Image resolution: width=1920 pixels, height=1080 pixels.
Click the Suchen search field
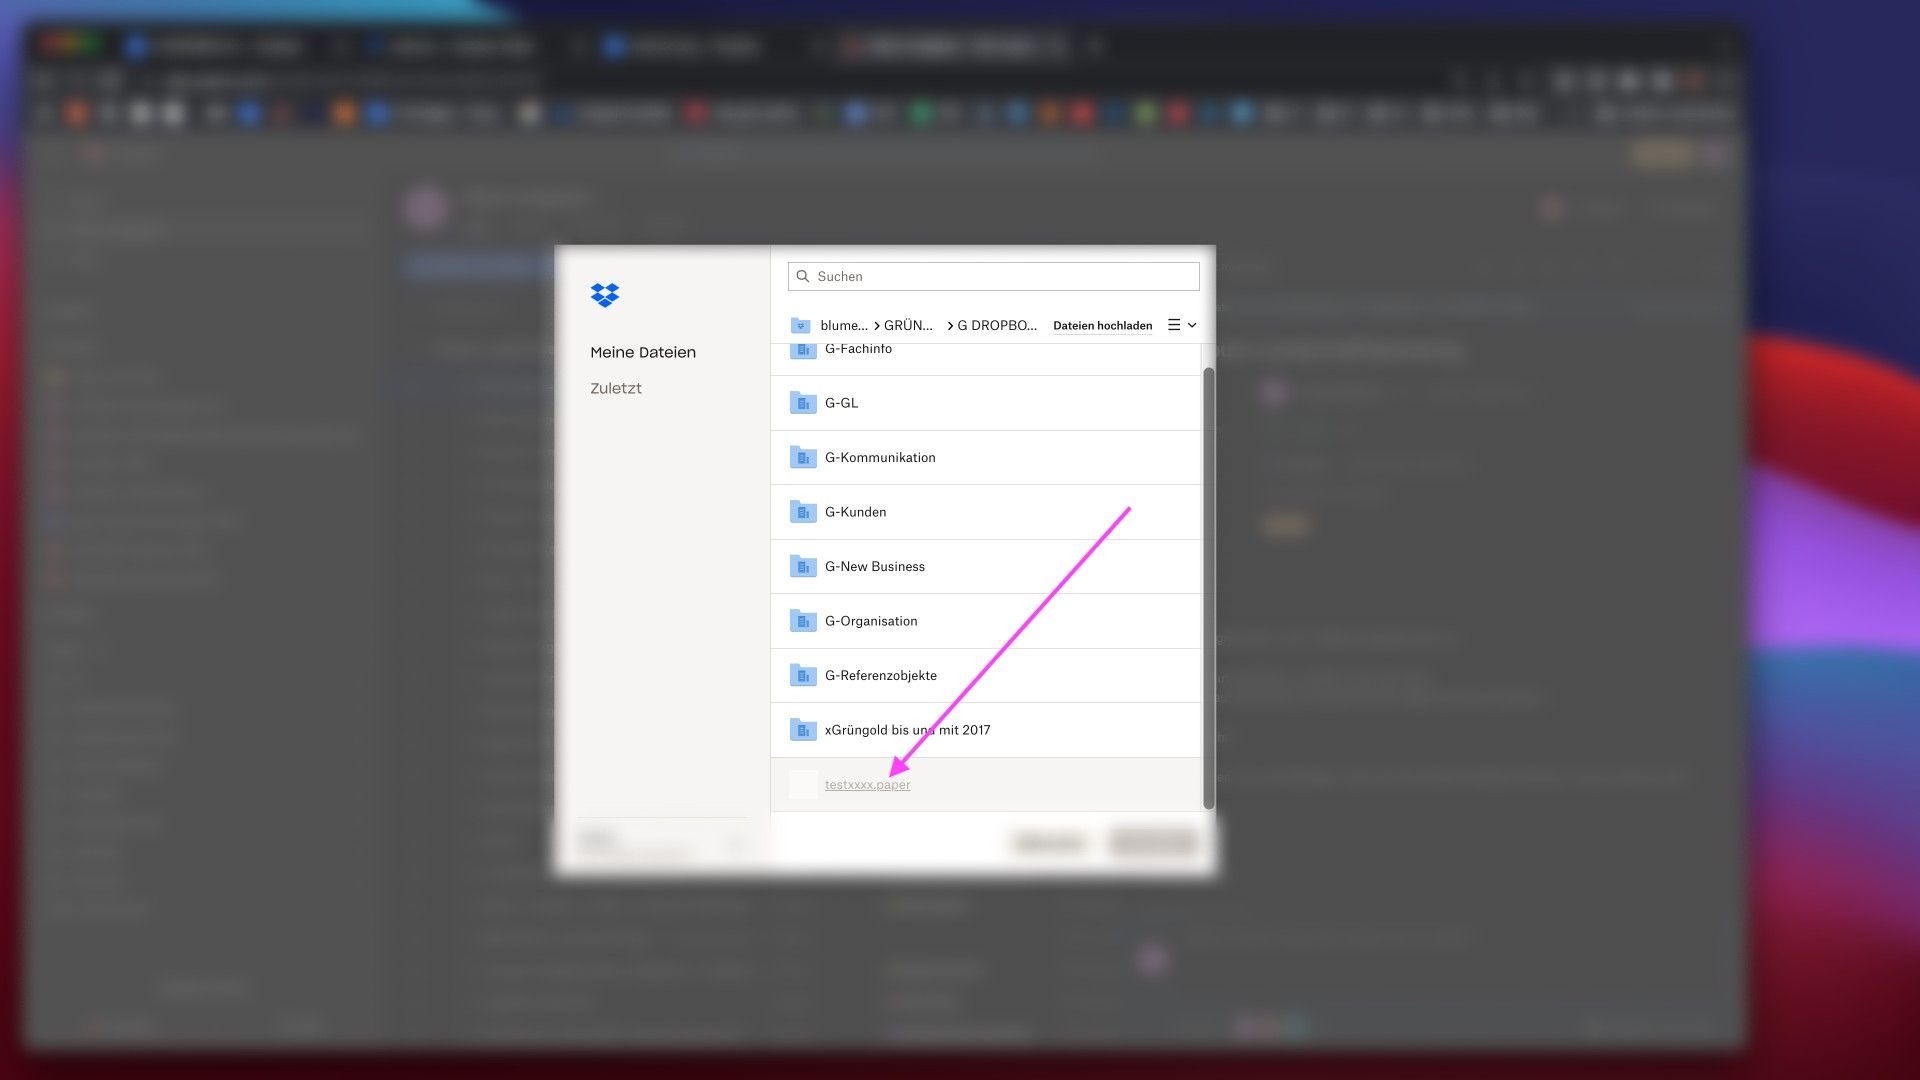[993, 276]
